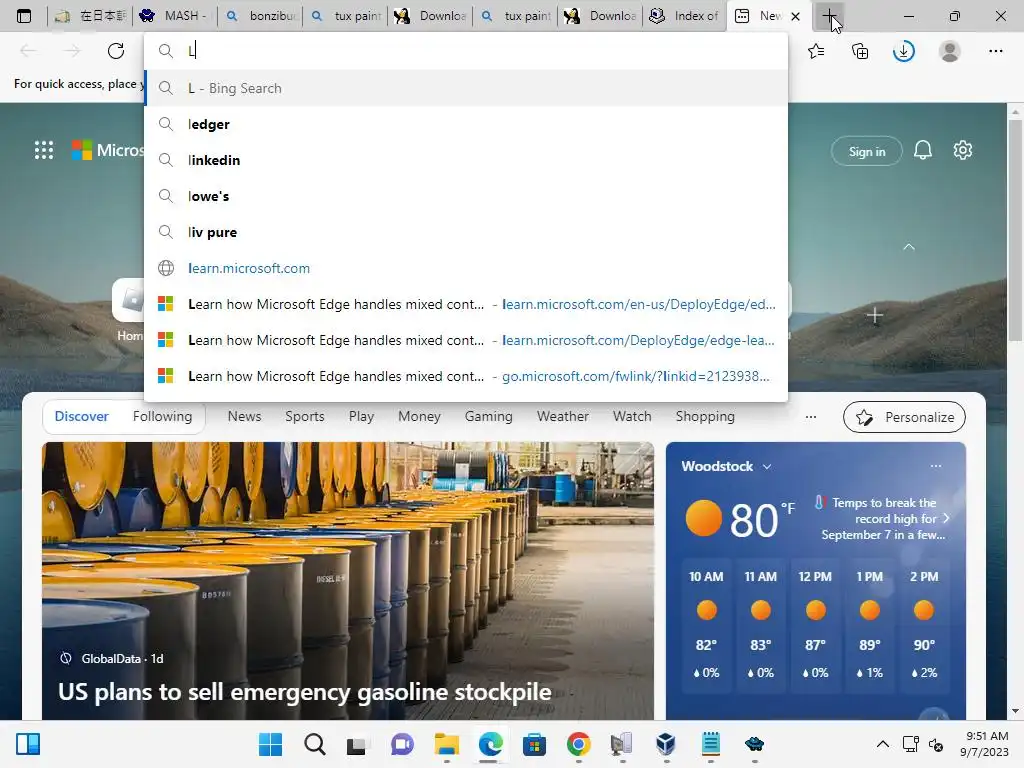Screen dimensions: 1024x768
Task: Open the Favorites star list icon
Action: pyautogui.click(x=816, y=51)
